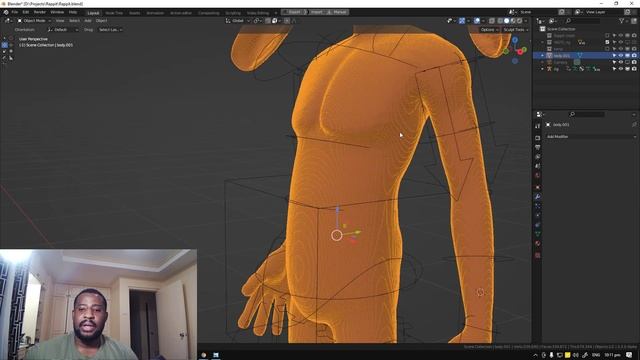Open the Modifiers wrench properties tab

coord(538,197)
